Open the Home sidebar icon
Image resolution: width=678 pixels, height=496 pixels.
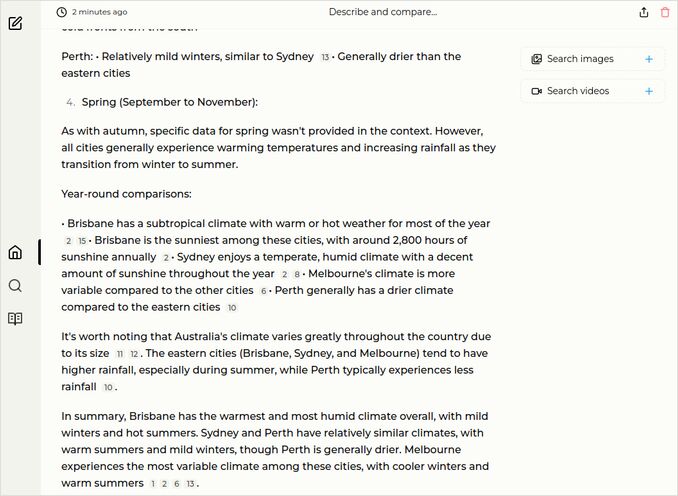15,252
